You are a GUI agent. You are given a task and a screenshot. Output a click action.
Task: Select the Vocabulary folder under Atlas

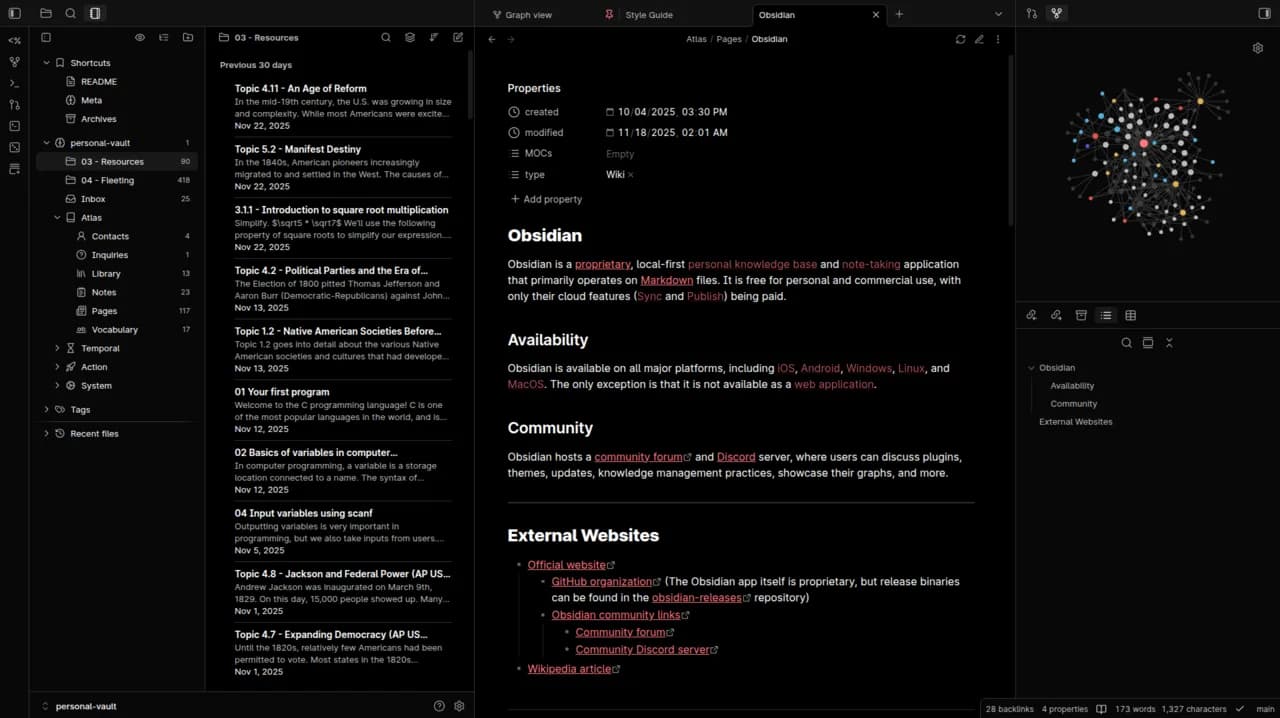[117, 329]
